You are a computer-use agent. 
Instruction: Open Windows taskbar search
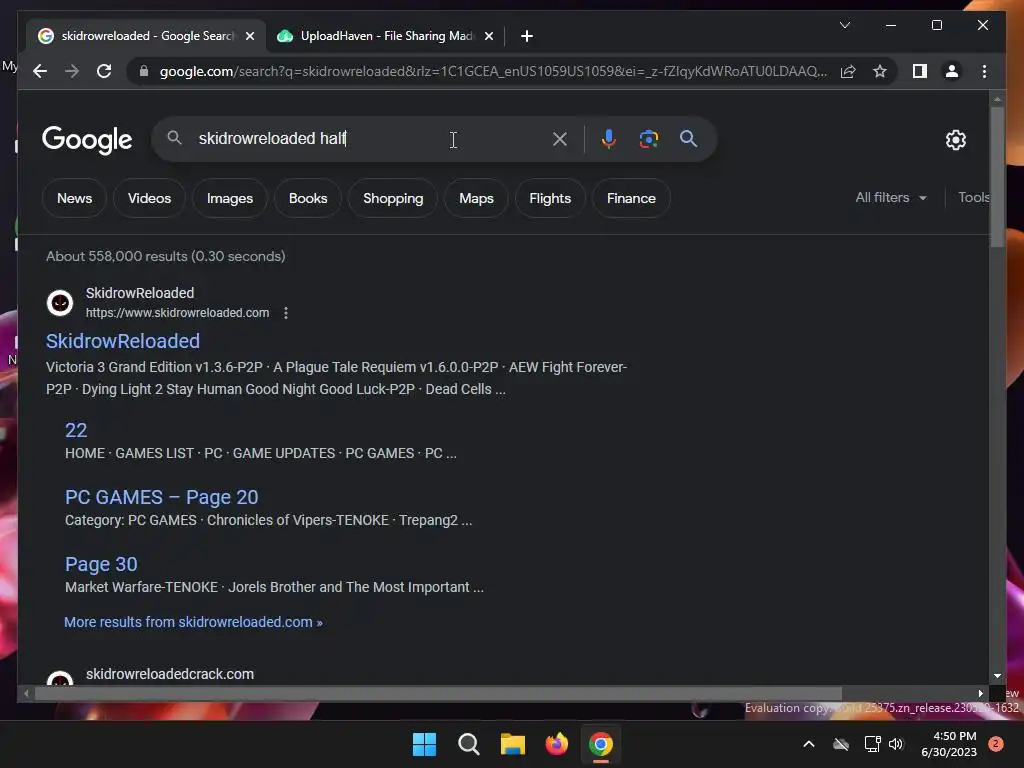click(469, 744)
